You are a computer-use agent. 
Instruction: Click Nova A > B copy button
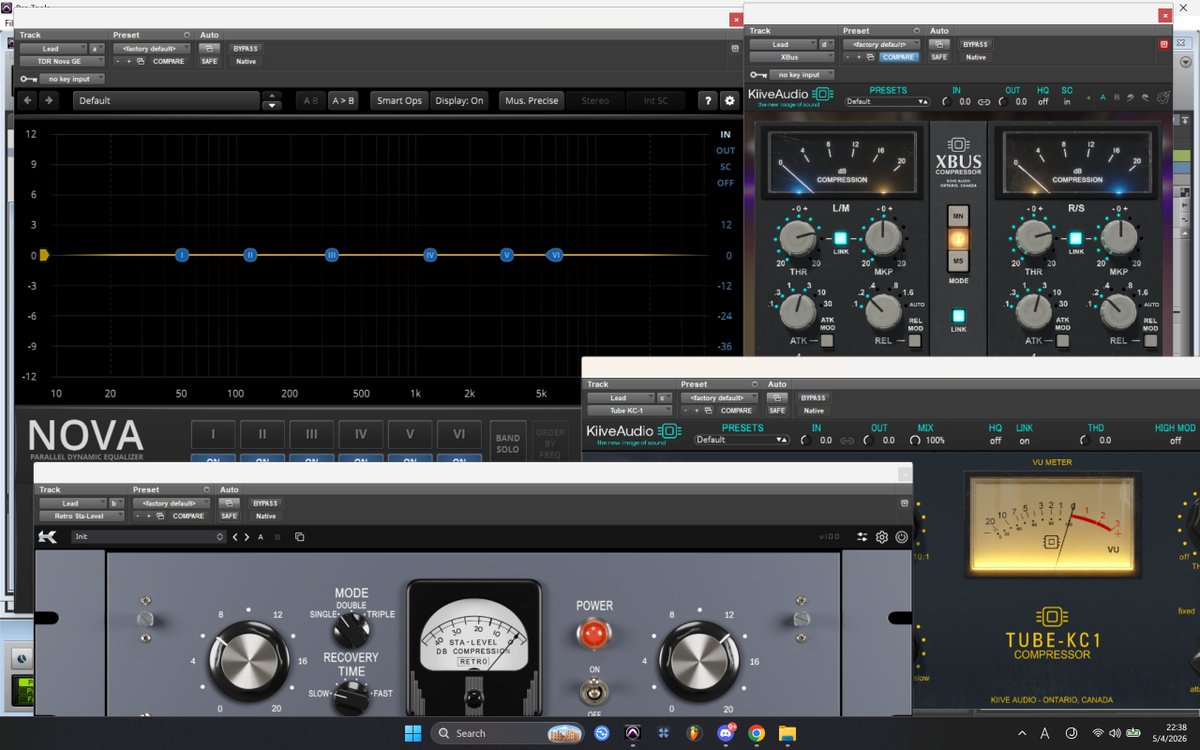point(343,100)
